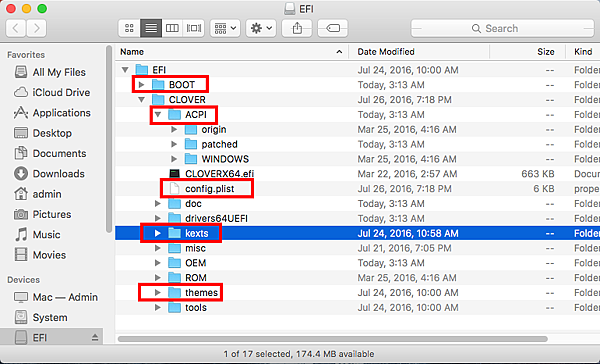Image resolution: width=600 pixels, height=364 pixels.
Task: Expand the tools folder
Action: pyautogui.click(x=158, y=307)
